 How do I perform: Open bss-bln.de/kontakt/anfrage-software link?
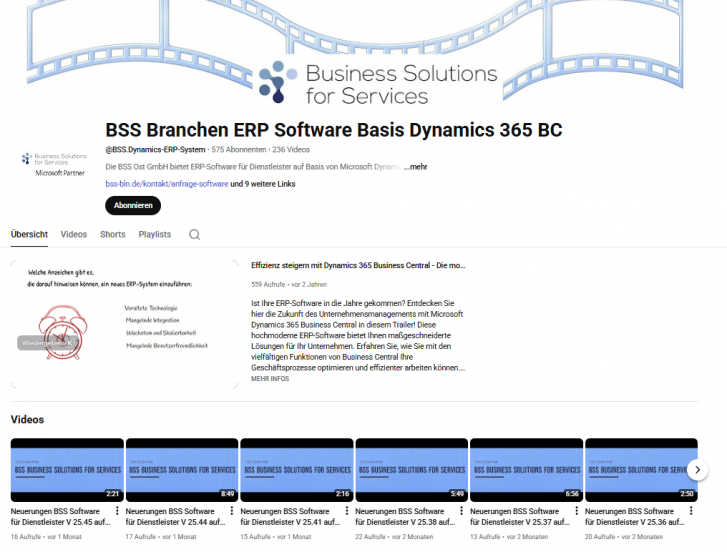[166, 184]
